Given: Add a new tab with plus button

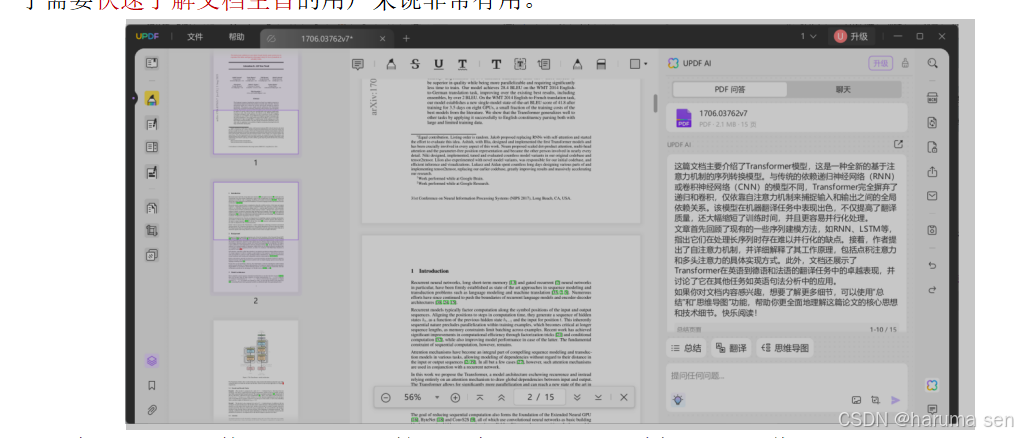Looking at the screenshot, I should (x=406, y=38).
